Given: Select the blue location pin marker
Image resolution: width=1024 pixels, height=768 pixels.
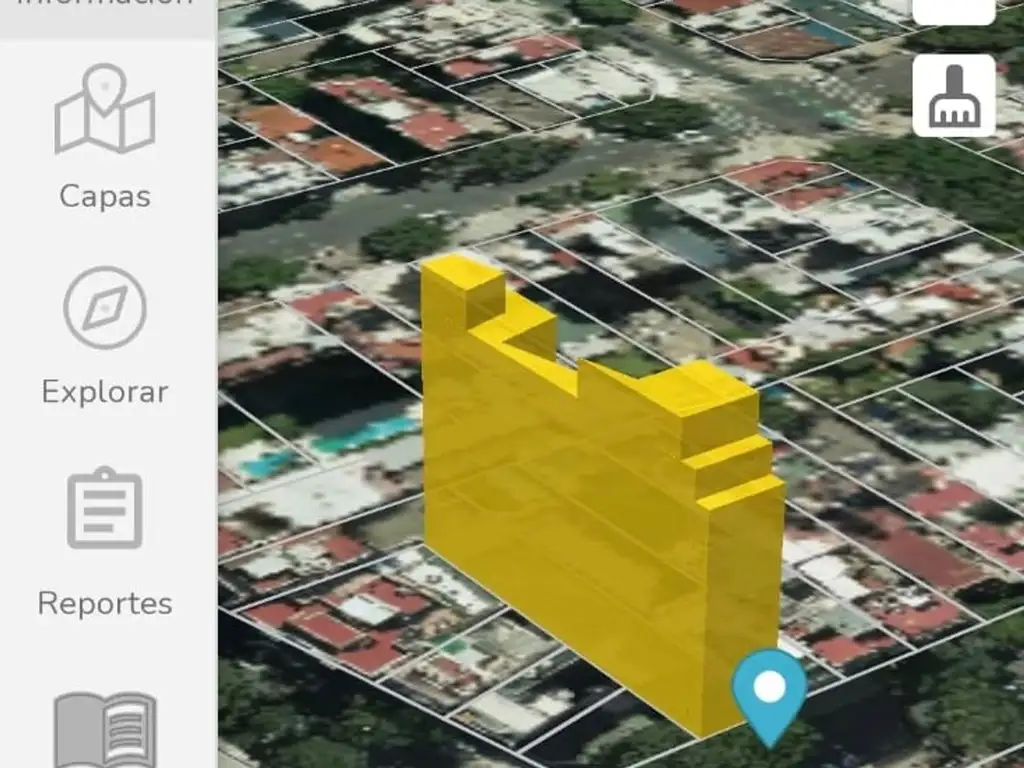Looking at the screenshot, I should (x=769, y=690).
